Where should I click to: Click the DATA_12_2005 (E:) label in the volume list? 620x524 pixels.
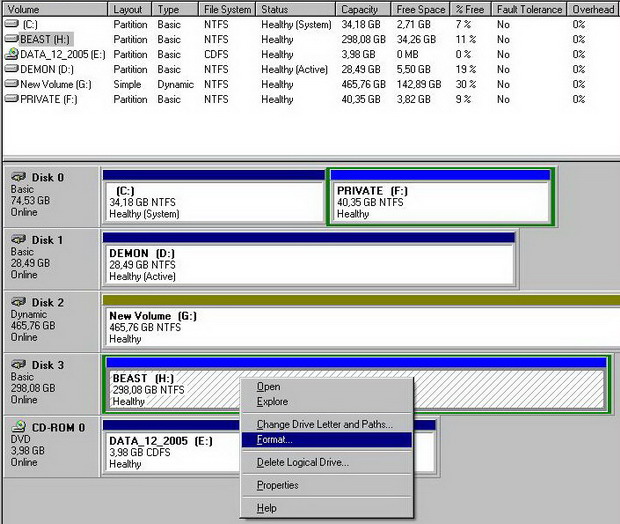pyautogui.click(x=62, y=54)
